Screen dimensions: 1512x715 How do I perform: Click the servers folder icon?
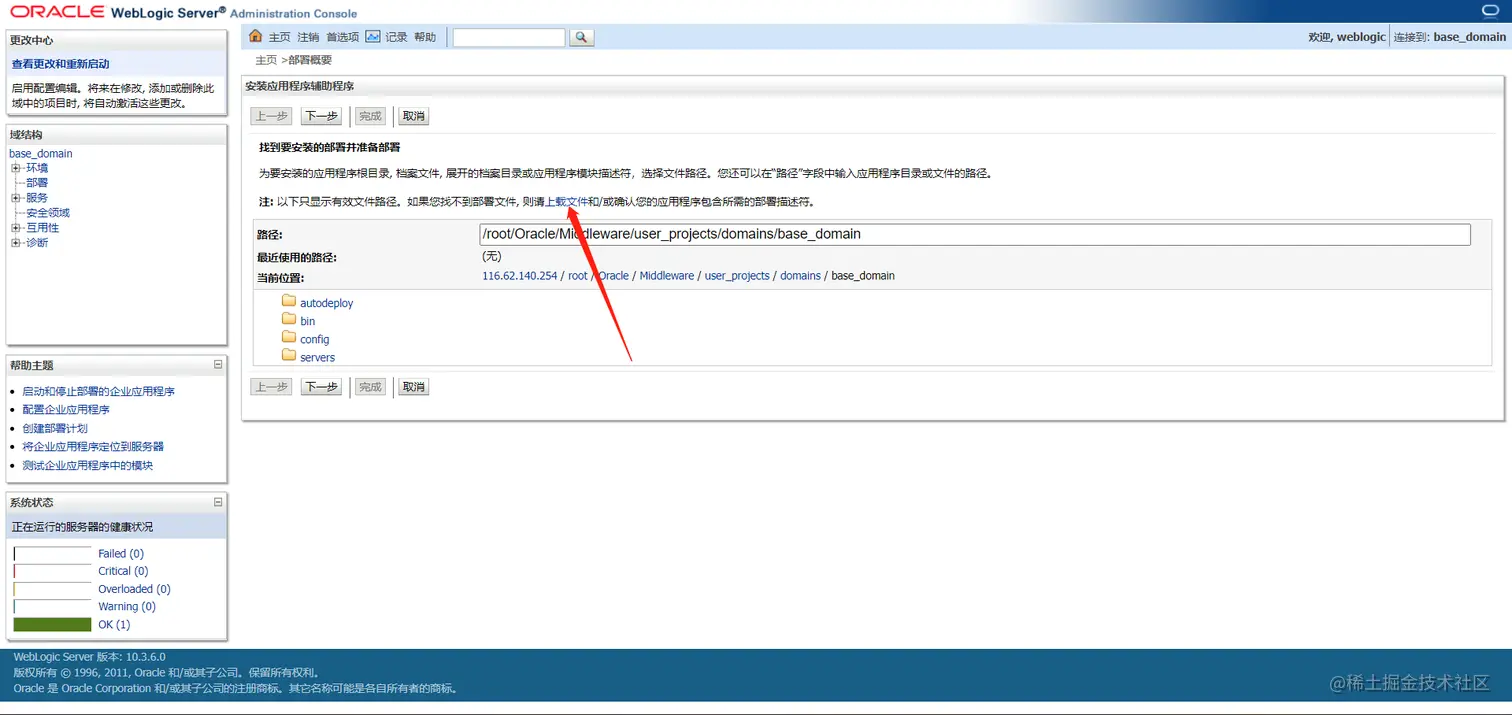pos(289,355)
